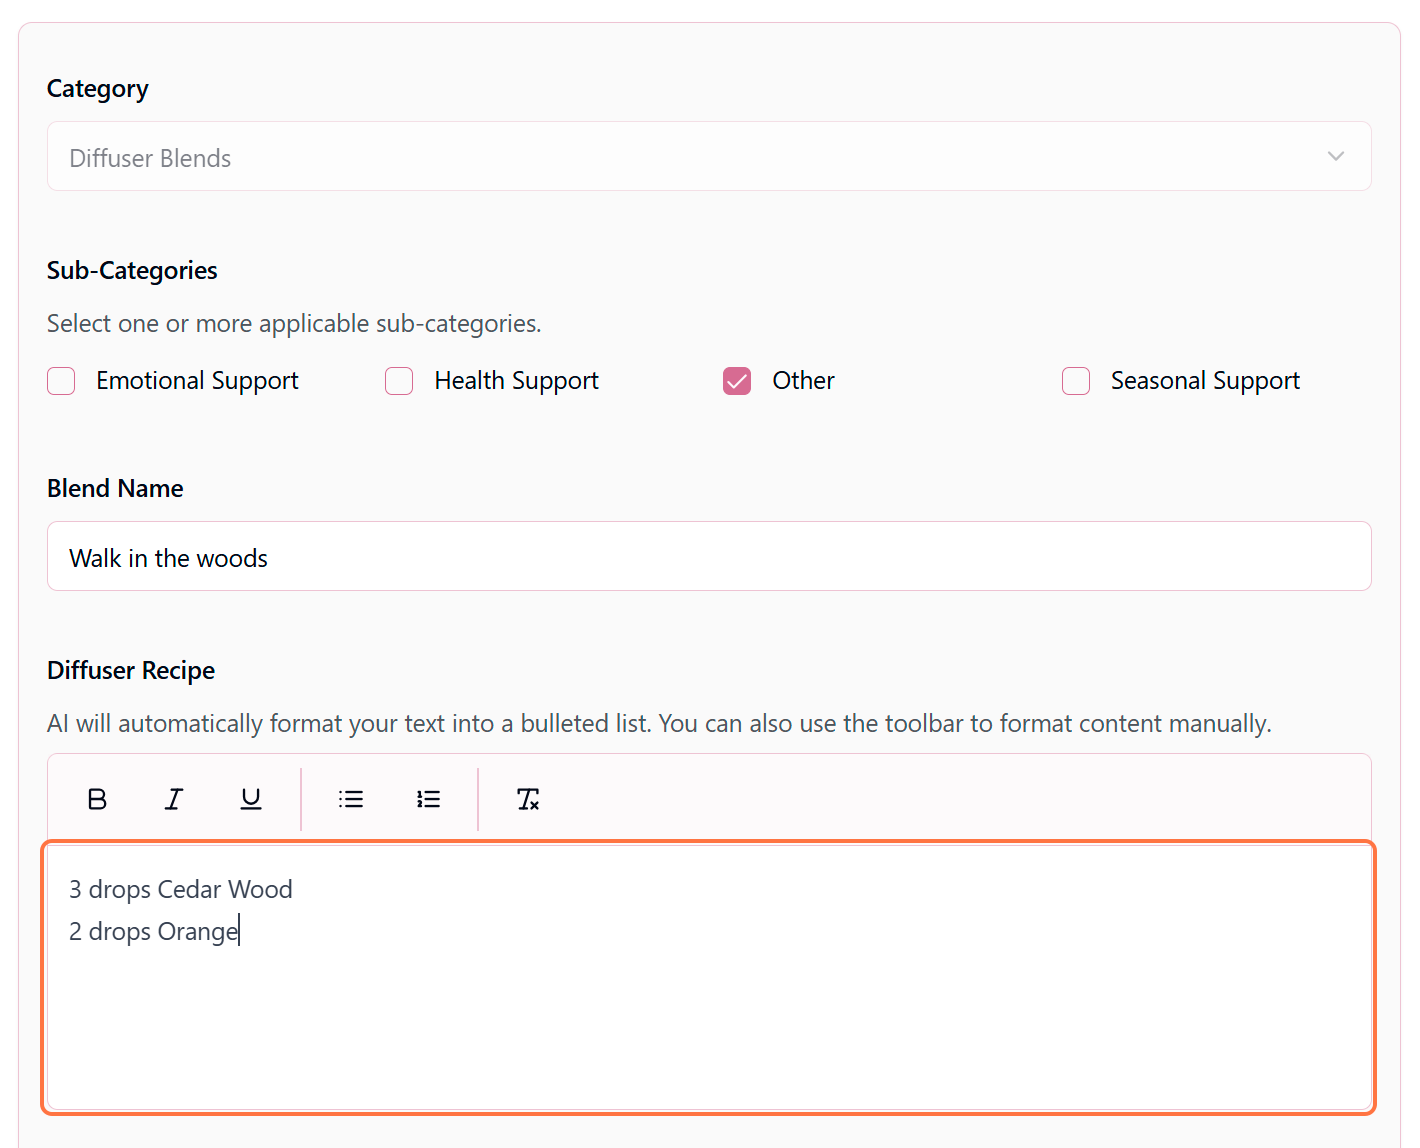Click the "Emotional Support" label text
The width and height of the screenshot is (1420, 1148).
click(197, 381)
